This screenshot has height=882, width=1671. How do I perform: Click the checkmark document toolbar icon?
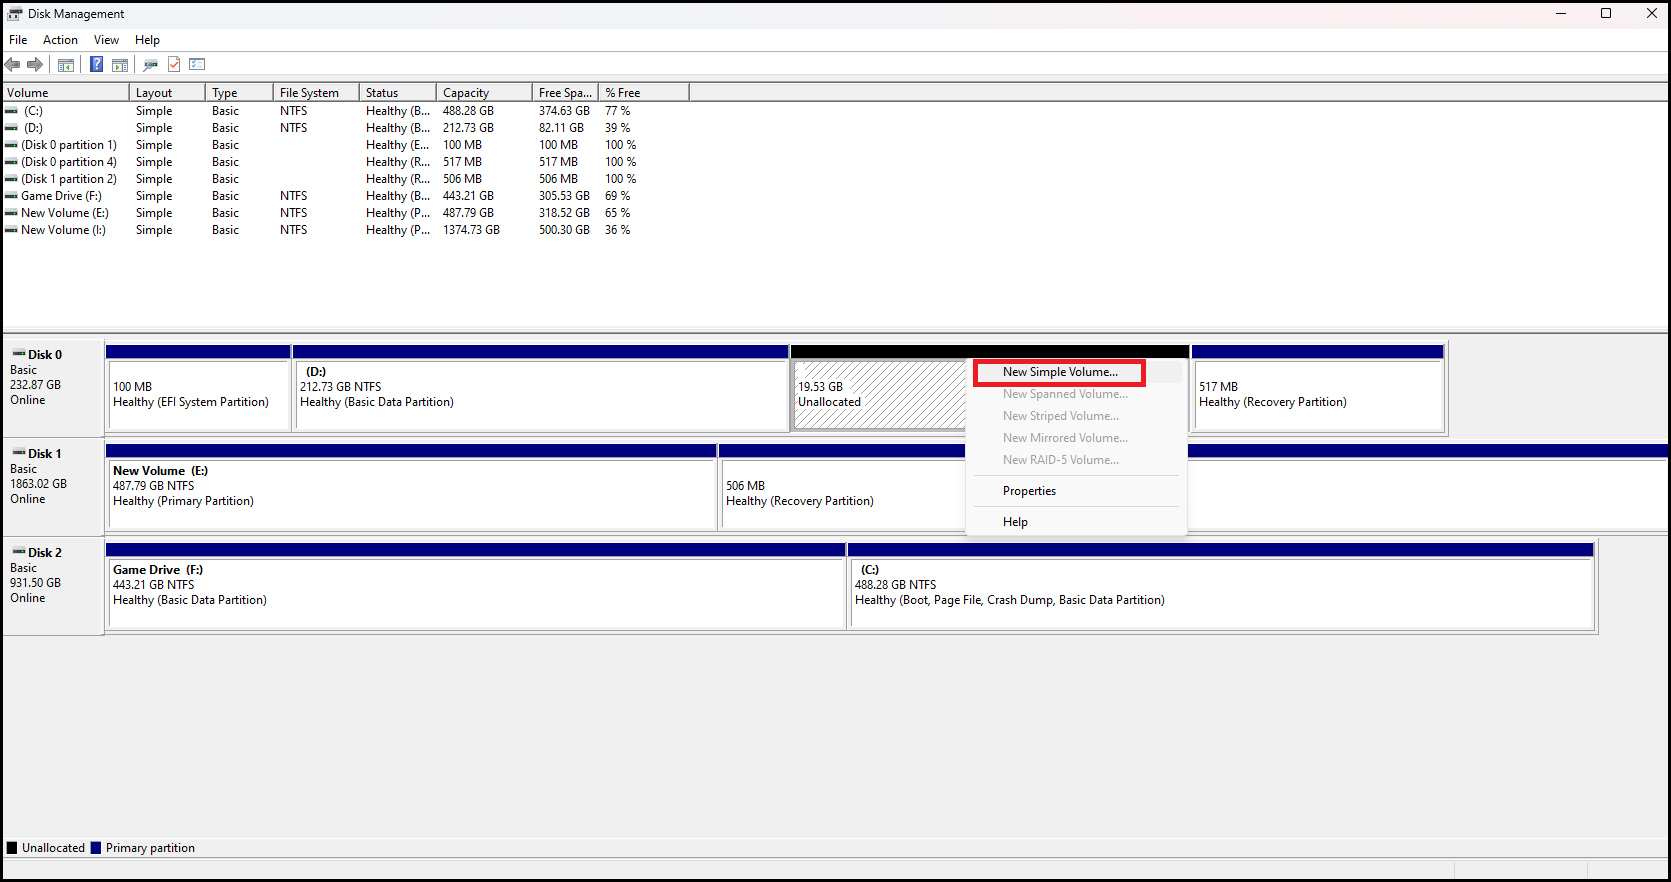[174, 65]
